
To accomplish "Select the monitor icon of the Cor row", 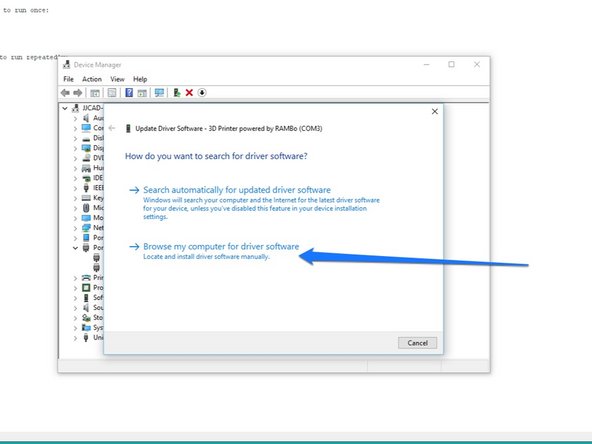I will point(86,128).
